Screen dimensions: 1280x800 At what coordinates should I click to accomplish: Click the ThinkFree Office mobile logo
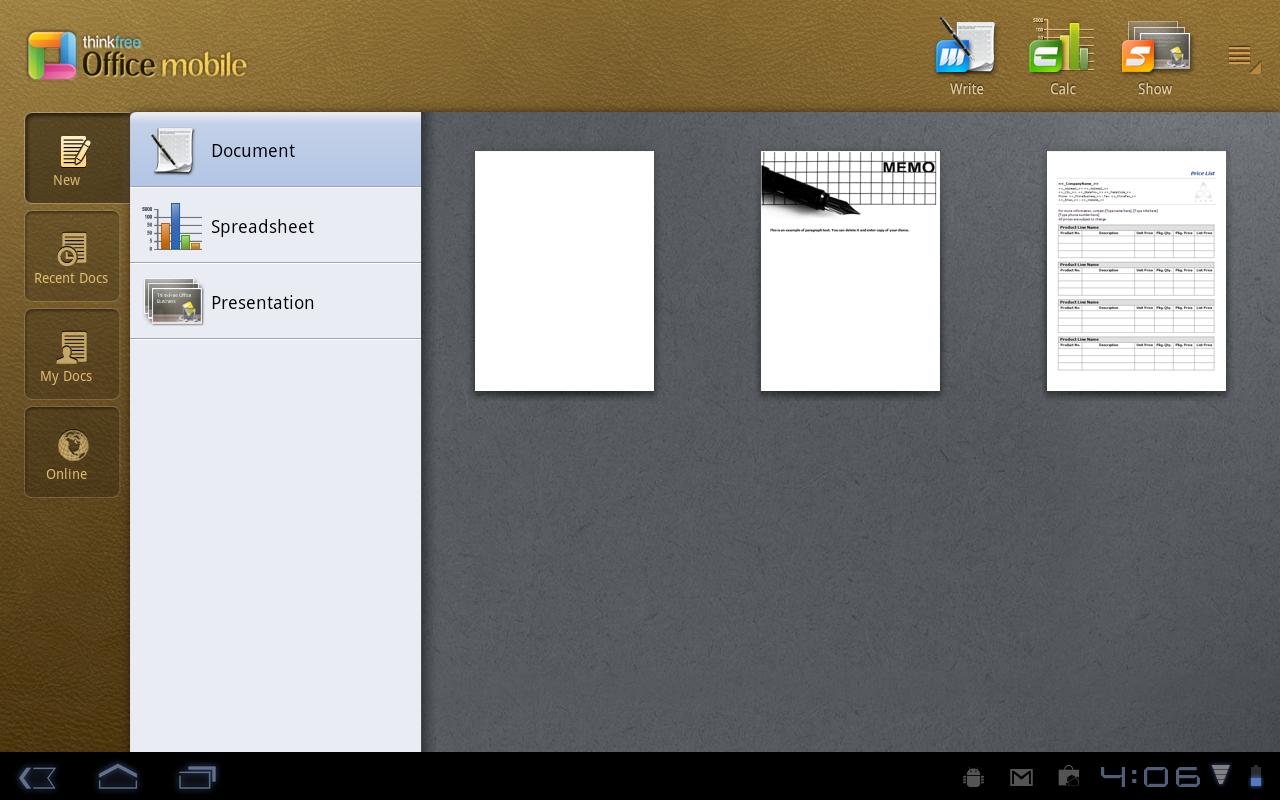click(x=137, y=56)
